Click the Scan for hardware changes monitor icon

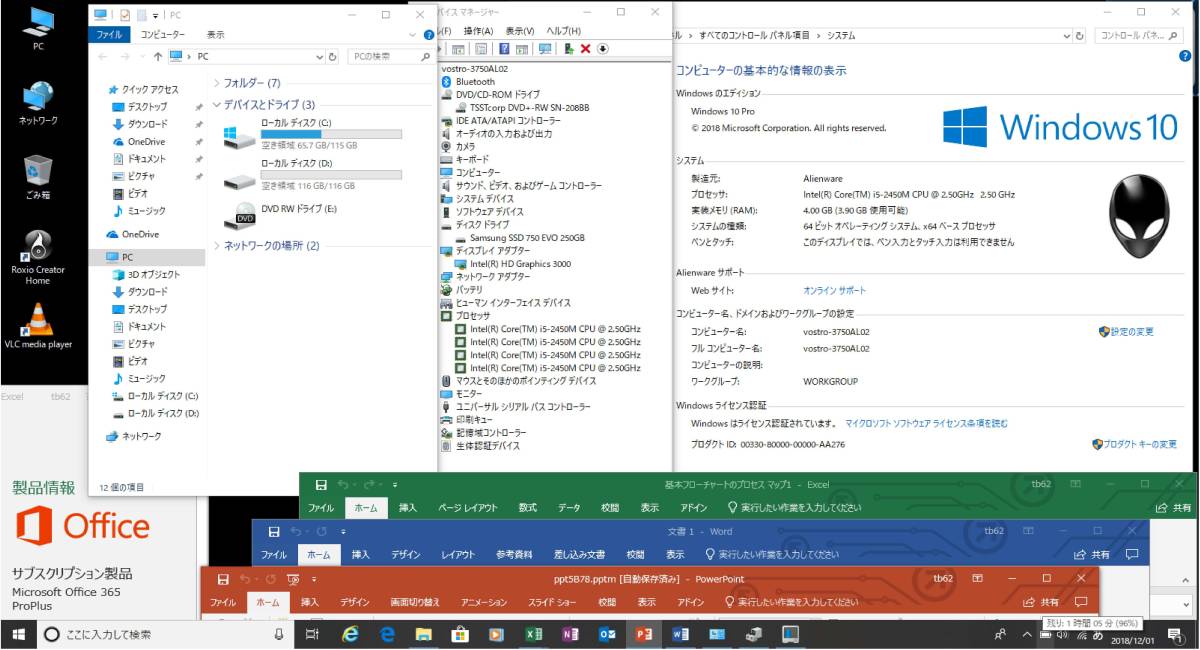[545, 49]
